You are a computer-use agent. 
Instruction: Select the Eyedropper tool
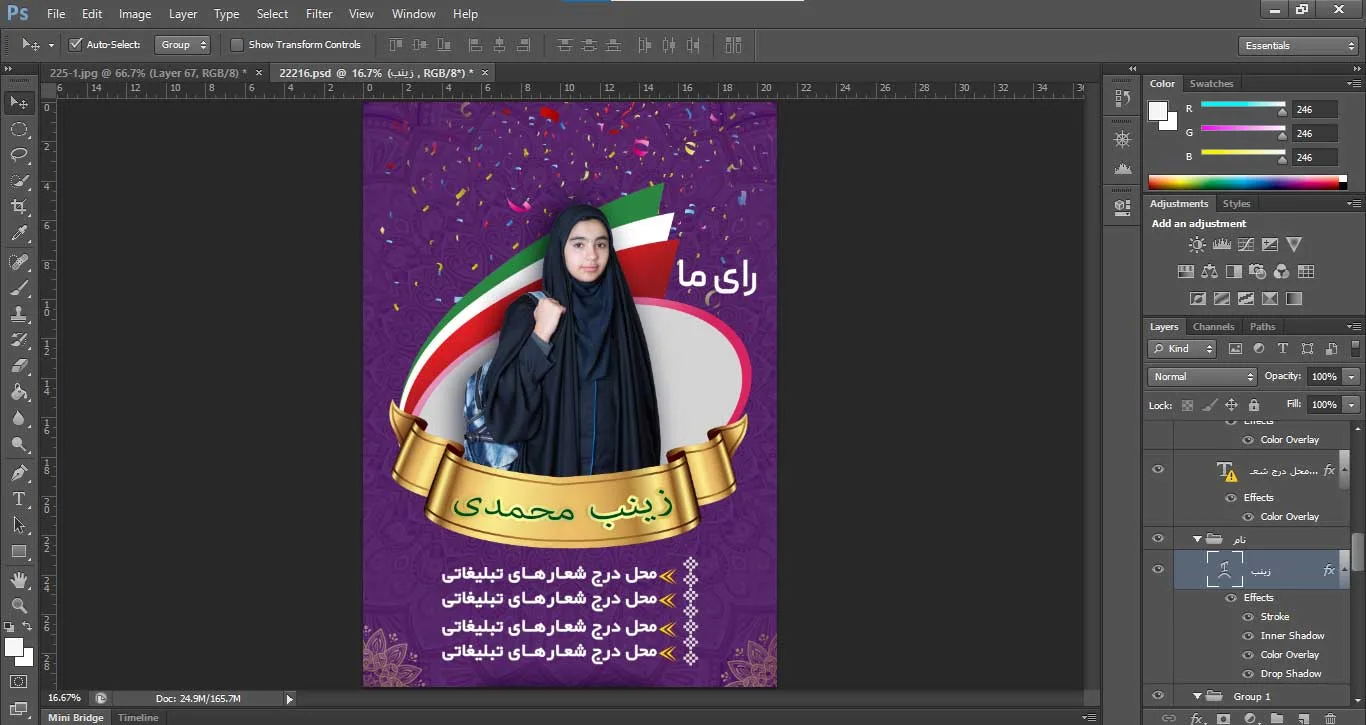[19, 234]
